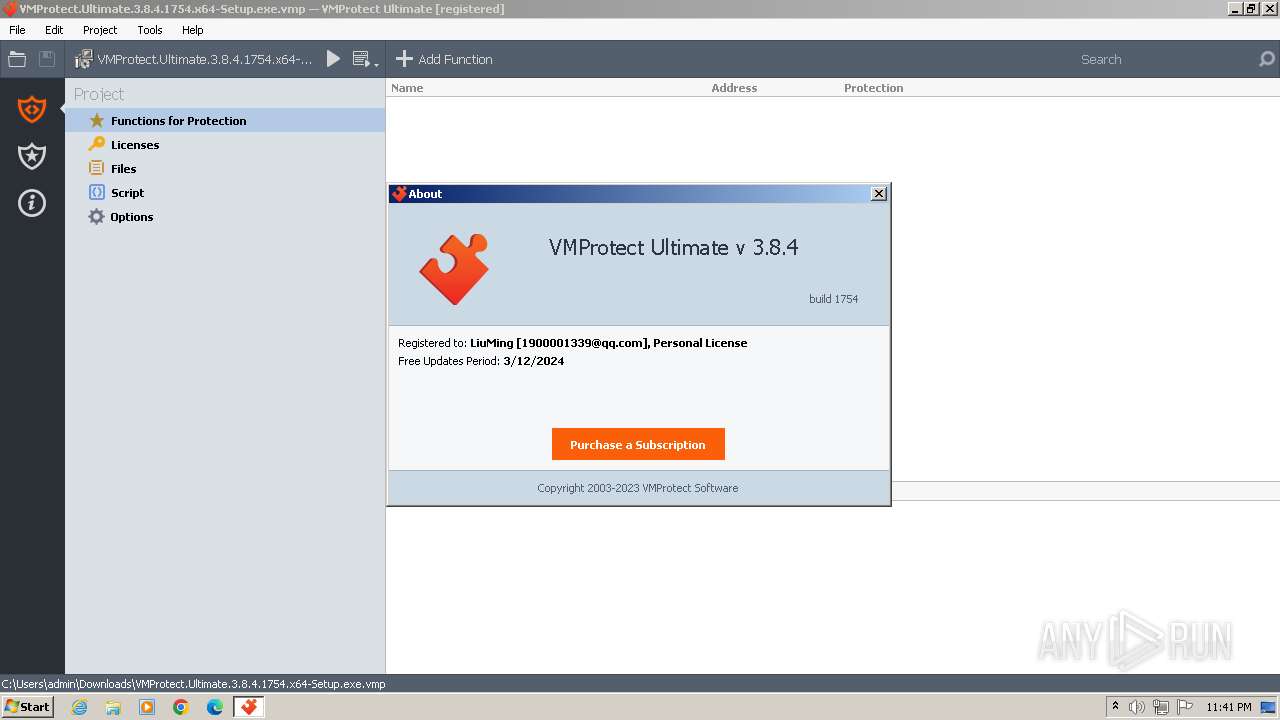The width and height of the screenshot is (1280, 720).
Task: Click Copyright 2003-2023 VMProtect Software text
Action: pos(638,488)
